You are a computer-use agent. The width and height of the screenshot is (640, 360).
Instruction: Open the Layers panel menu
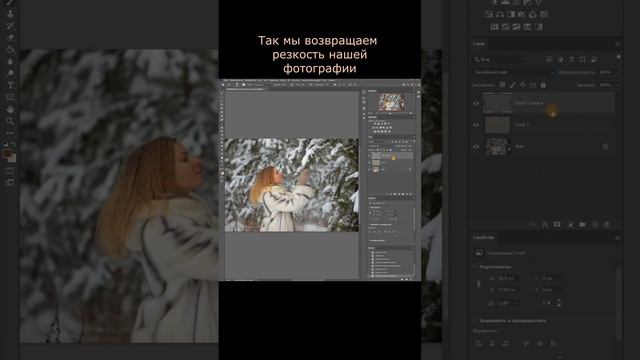coord(618,44)
